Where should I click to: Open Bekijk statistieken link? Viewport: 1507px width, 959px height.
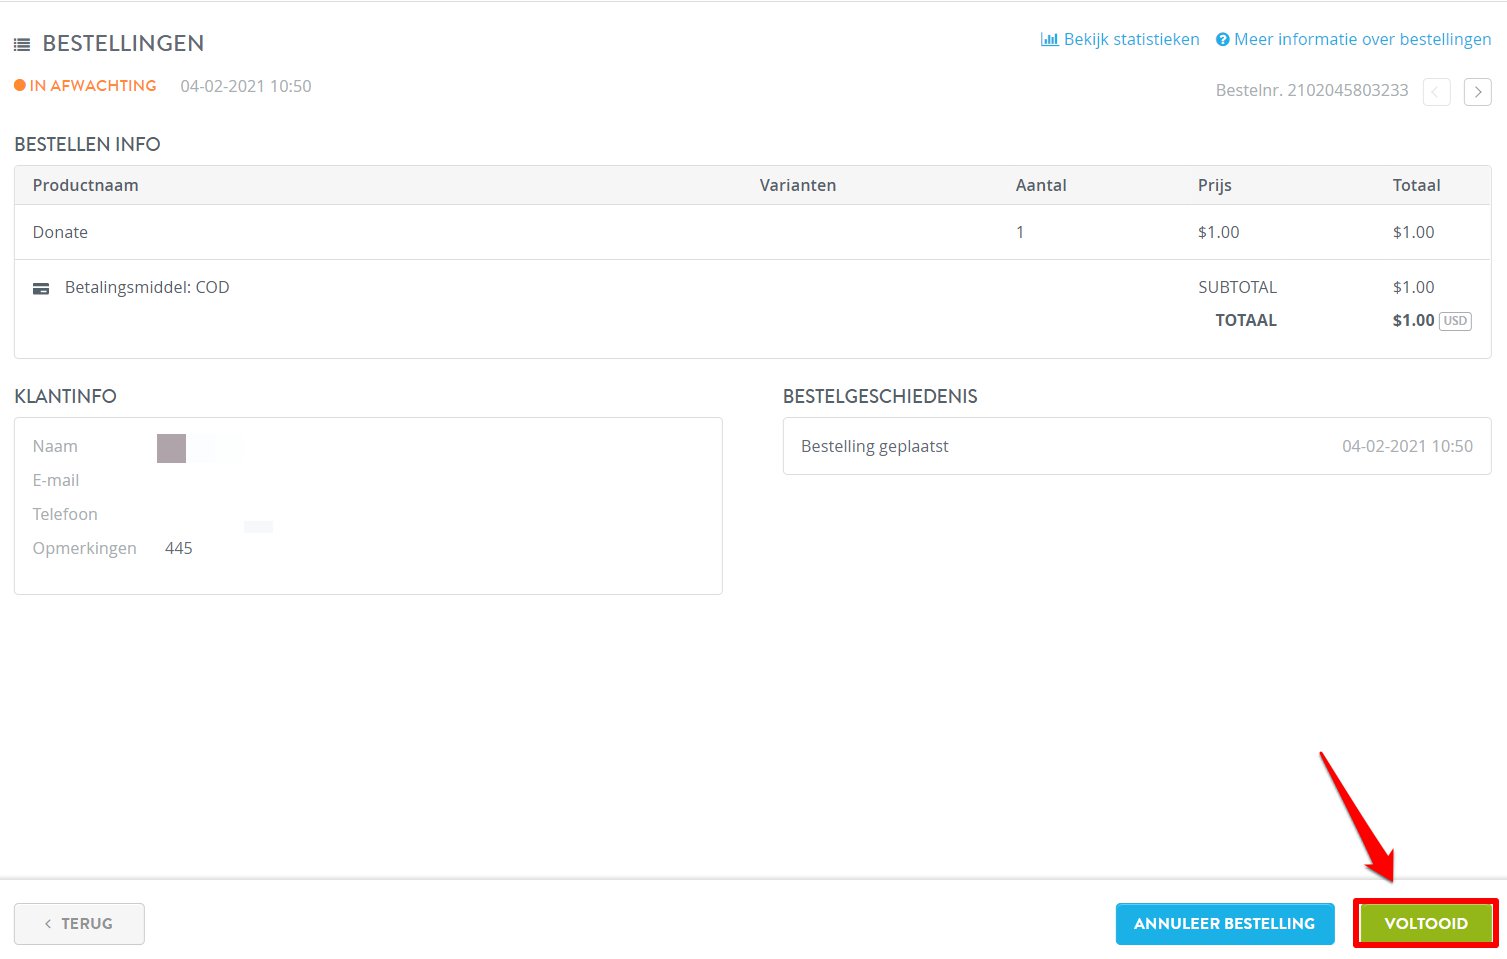point(1131,39)
